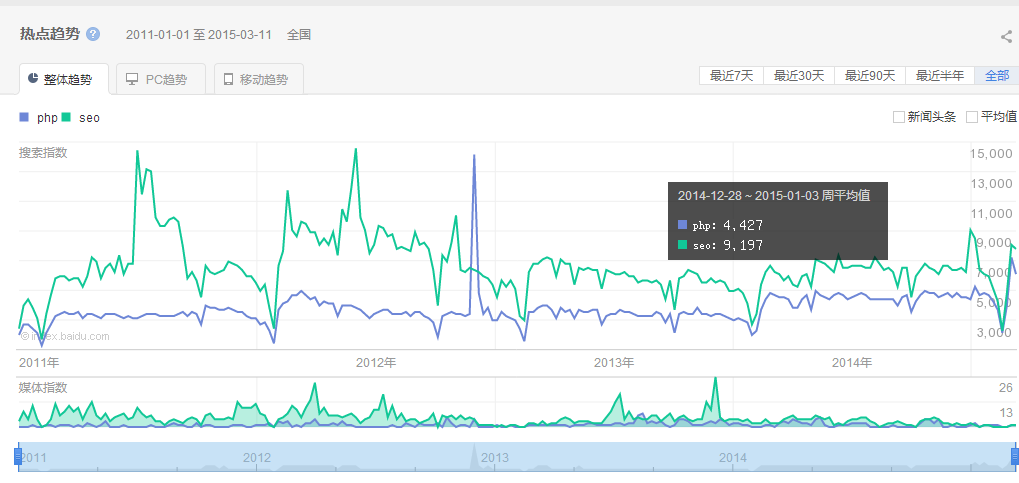Click the 2012 marker on the timeline navigator
The height and width of the screenshot is (483, 1019).
tap(257, 458)
